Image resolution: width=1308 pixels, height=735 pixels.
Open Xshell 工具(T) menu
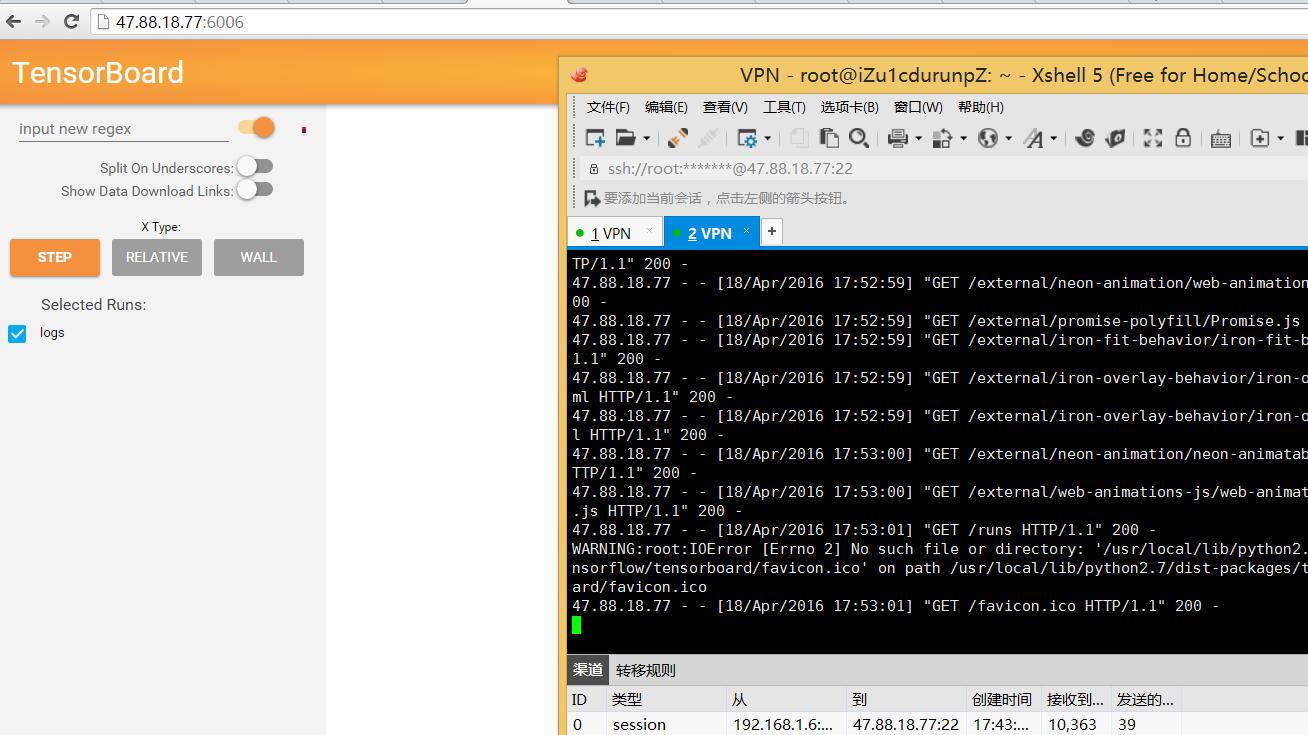(784, 107)
